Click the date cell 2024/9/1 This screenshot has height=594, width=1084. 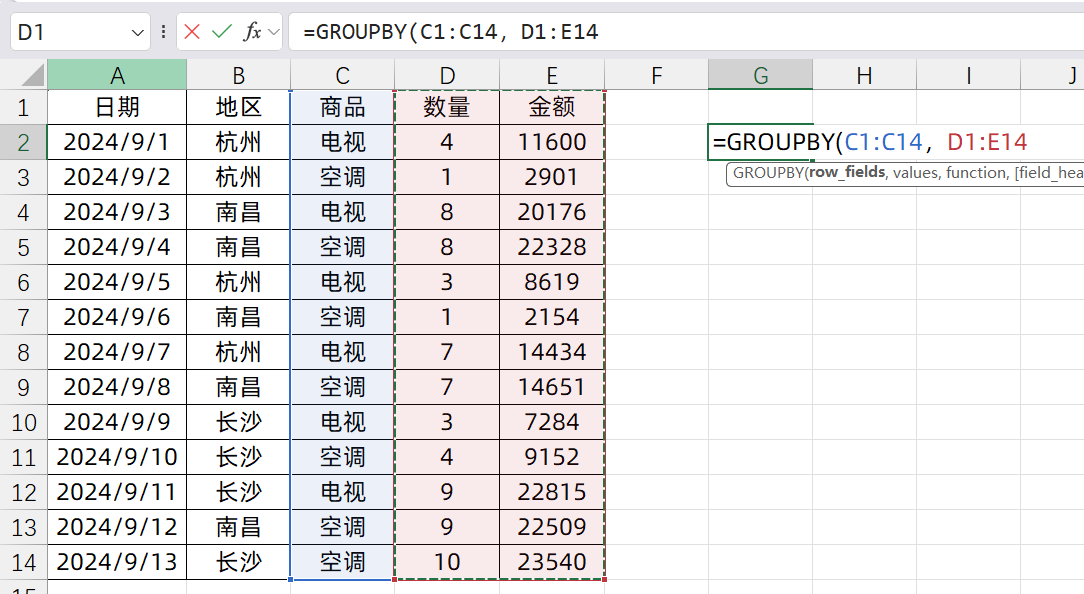(x=117, y=142)
